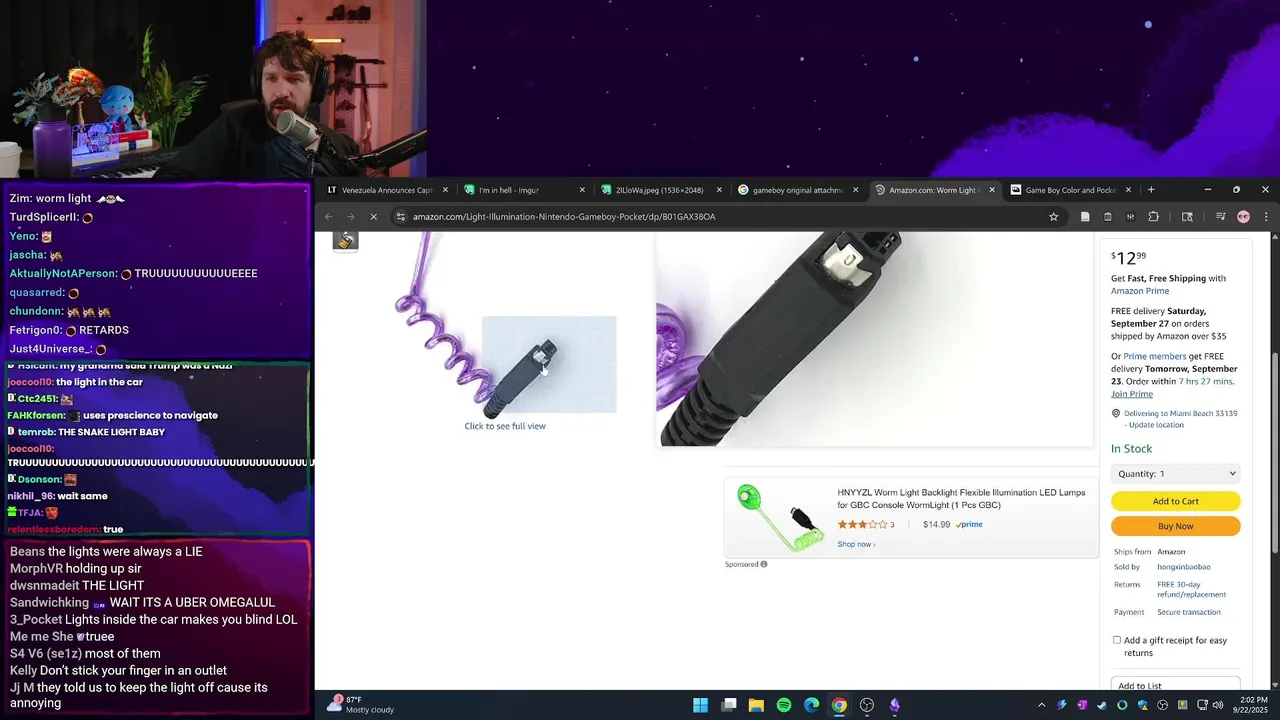Open the Steam tray icon

click(x=1102, y=705)
